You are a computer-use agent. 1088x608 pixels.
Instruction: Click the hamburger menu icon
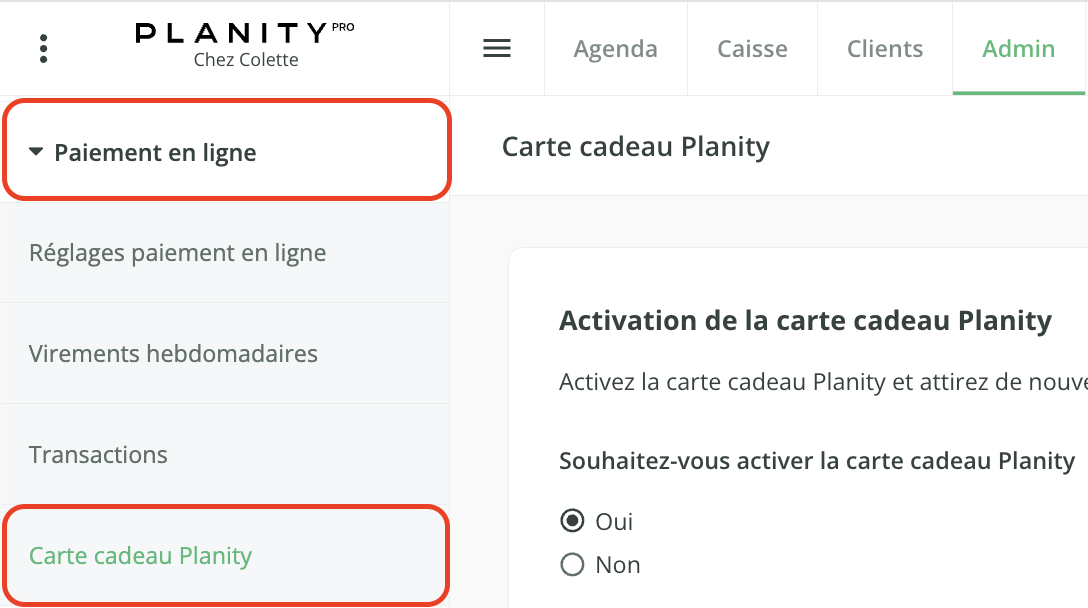tap(497, 48)
